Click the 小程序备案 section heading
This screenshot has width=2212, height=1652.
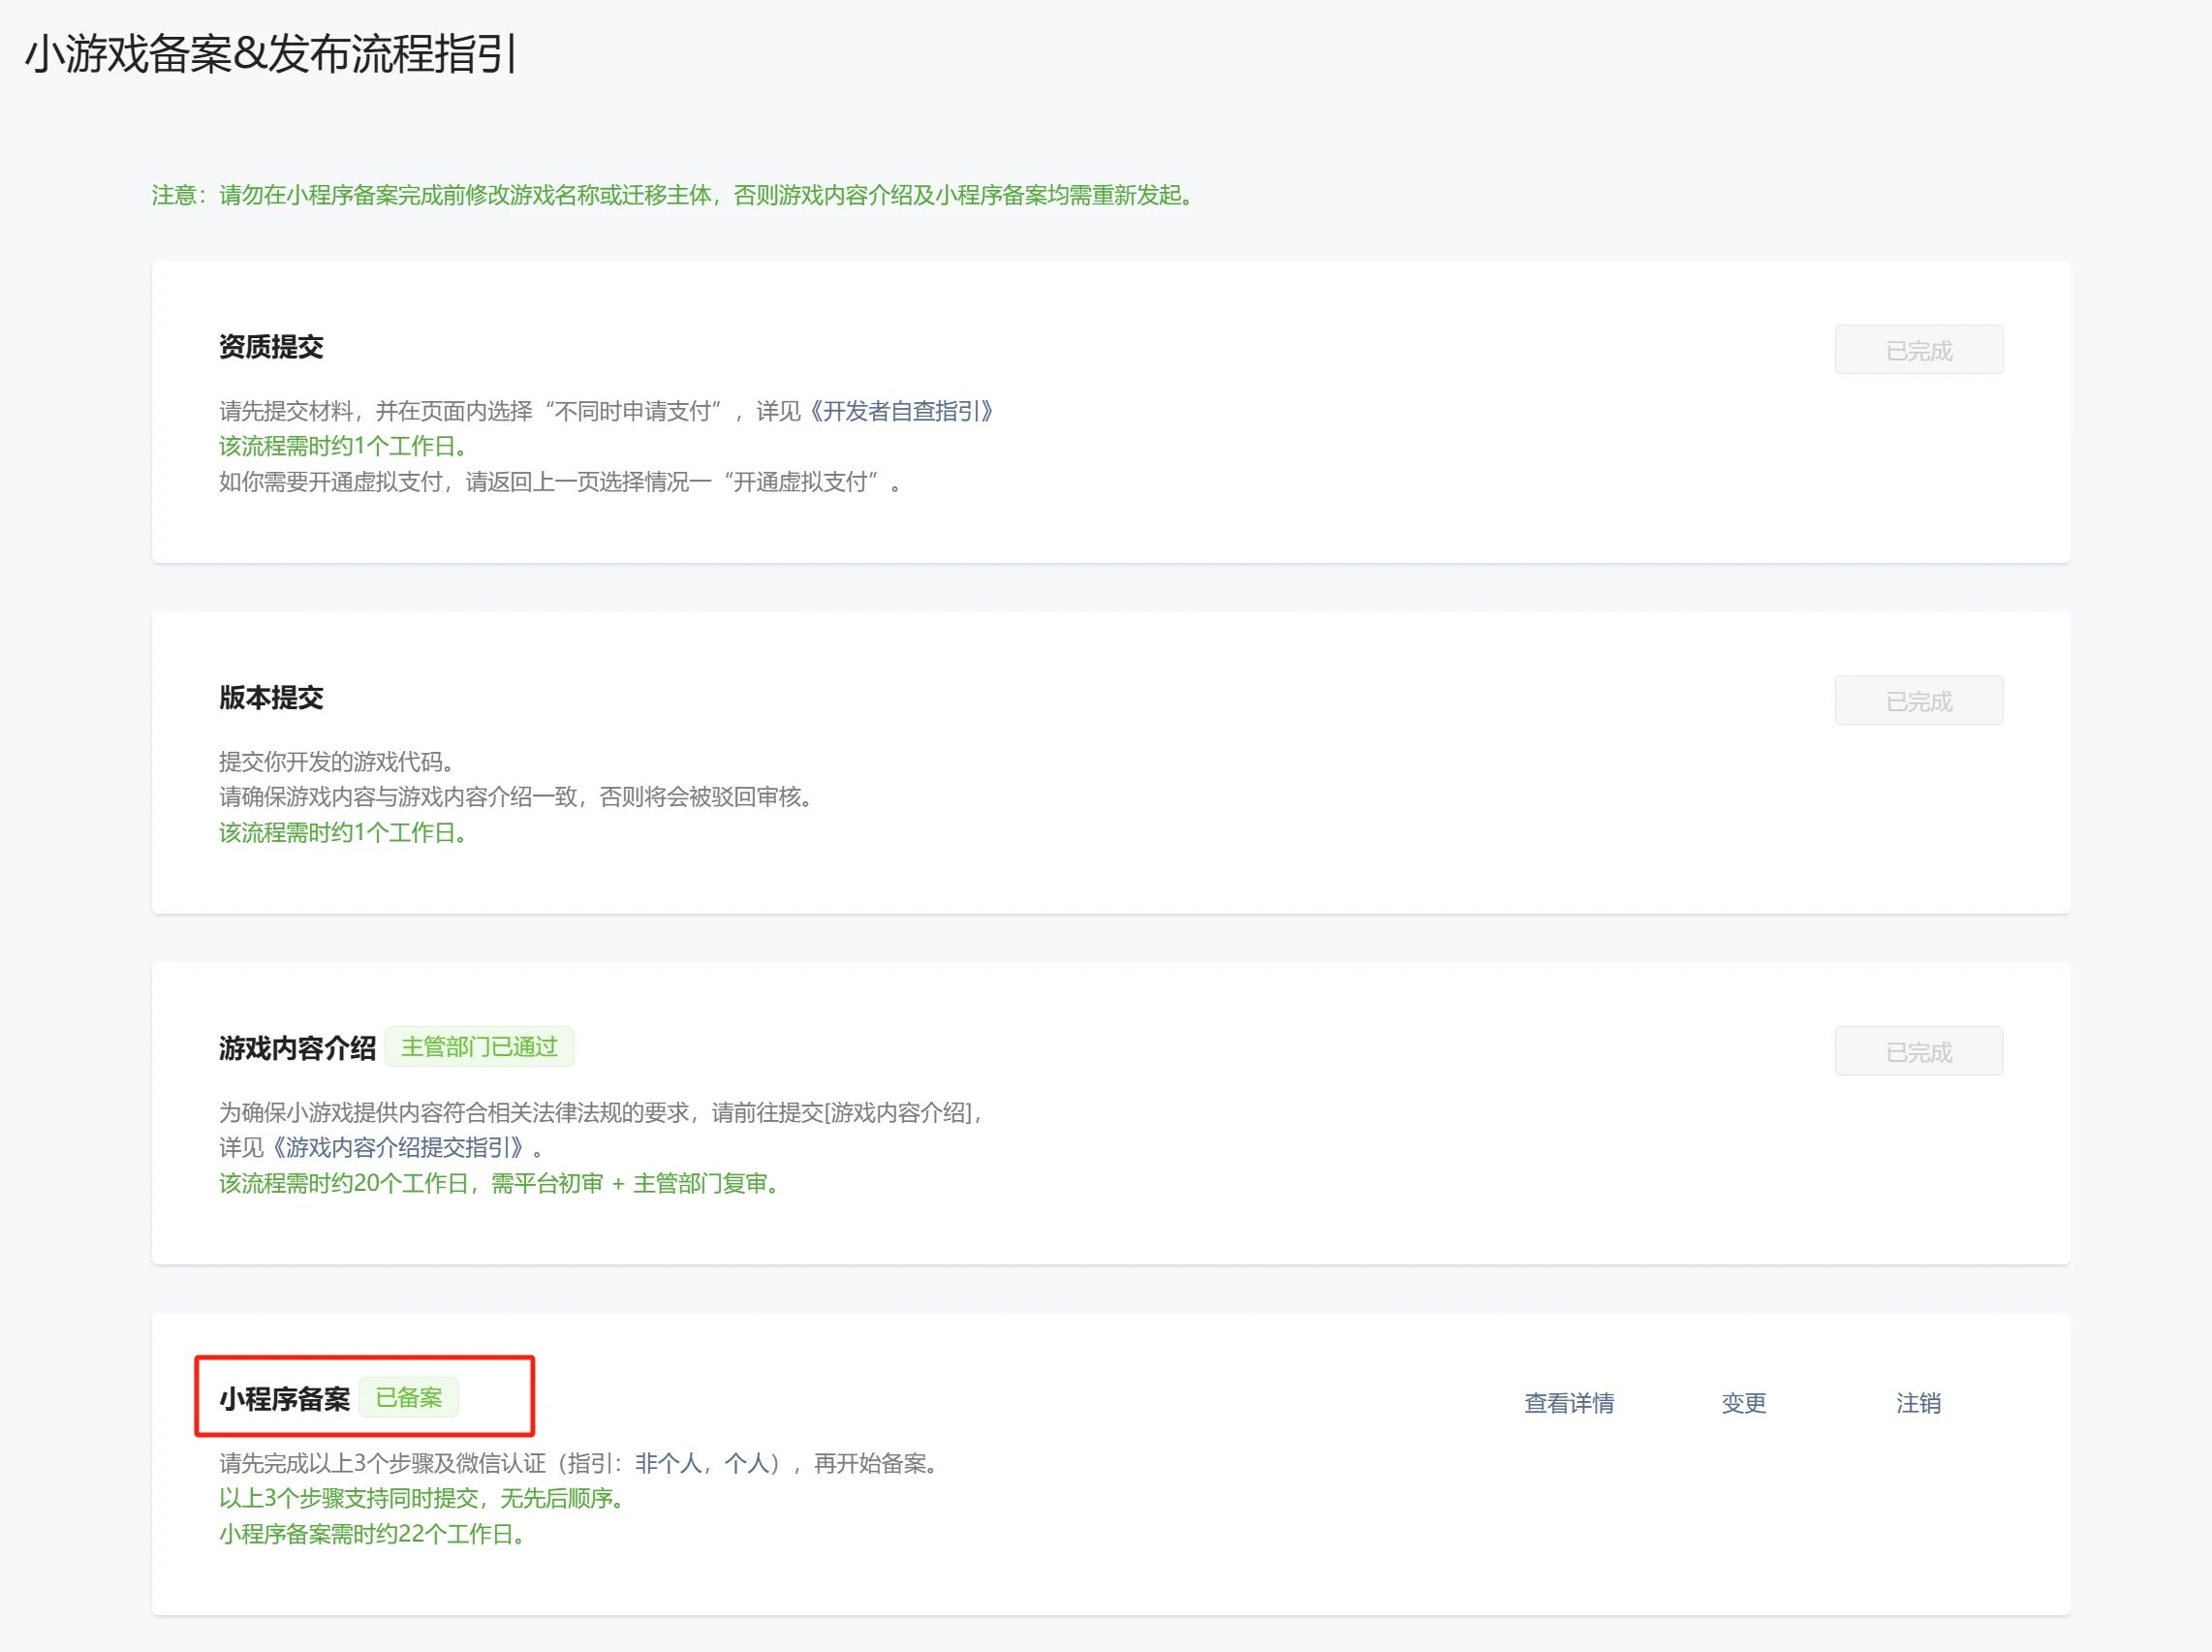click(284, 1399)
